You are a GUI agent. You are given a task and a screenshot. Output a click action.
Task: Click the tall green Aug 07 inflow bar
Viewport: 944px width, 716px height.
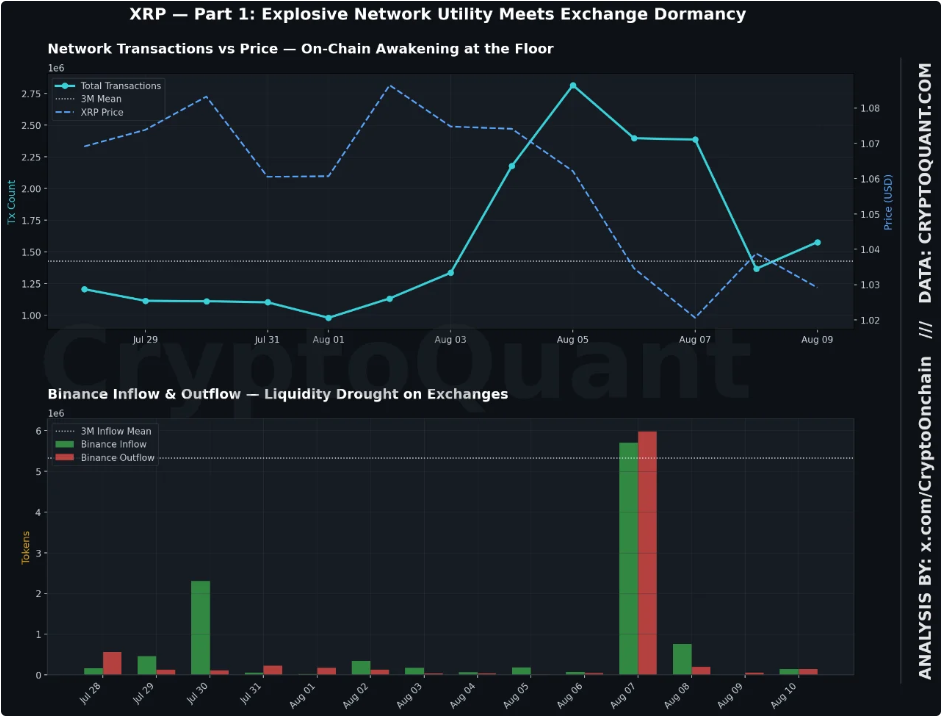coord(629,559)
